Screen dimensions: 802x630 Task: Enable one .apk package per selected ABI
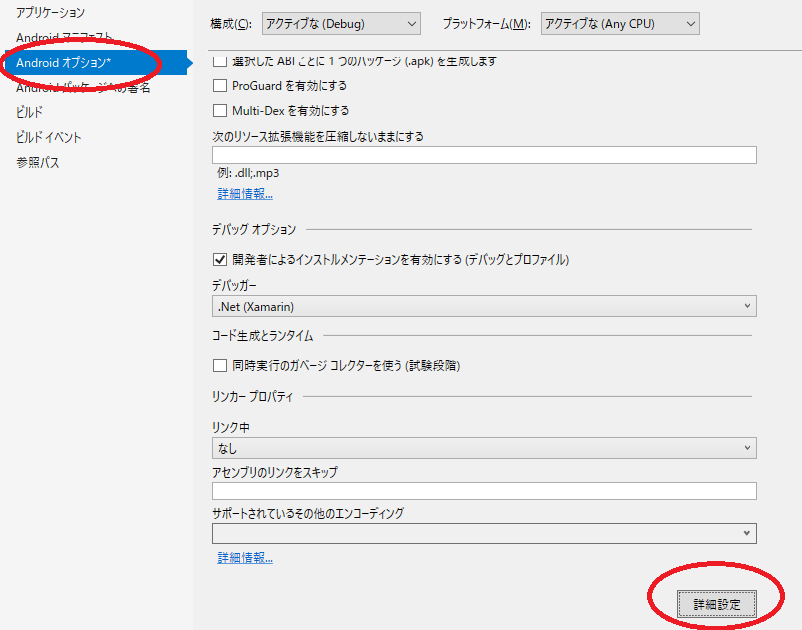pos(220,61)
